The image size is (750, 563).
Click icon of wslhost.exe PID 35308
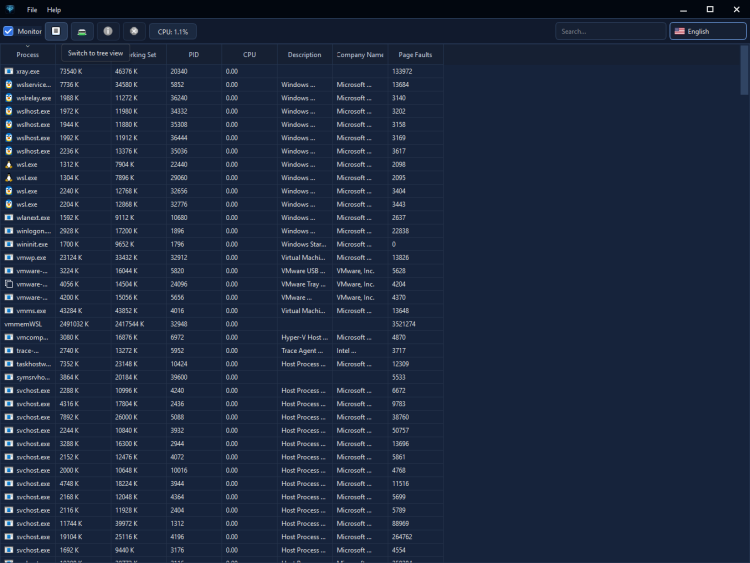(x=9, y=124)
